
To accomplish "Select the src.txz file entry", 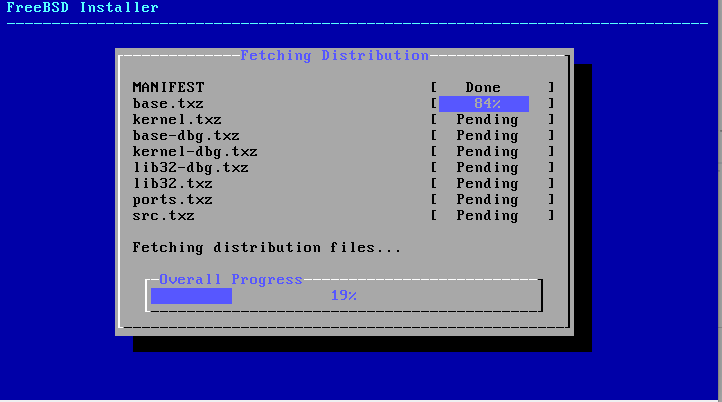I will click(x=163, y=216).
